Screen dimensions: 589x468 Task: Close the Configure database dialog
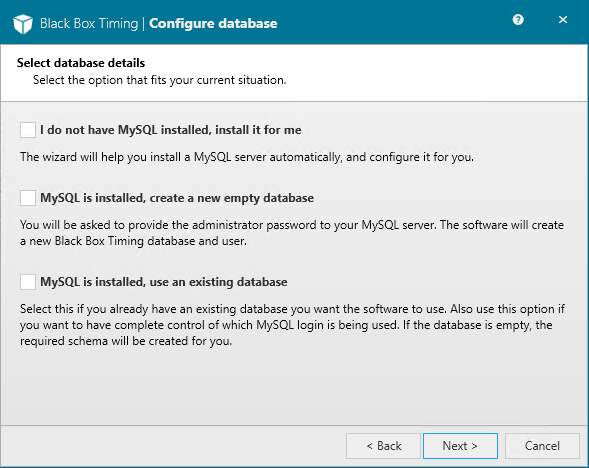(x=563, y=20)
